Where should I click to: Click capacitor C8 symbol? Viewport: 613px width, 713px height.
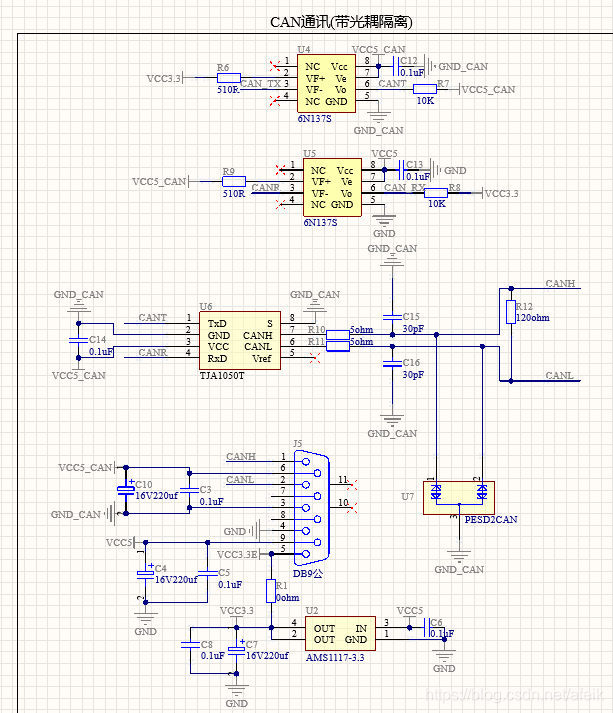[x=190, y=645]
